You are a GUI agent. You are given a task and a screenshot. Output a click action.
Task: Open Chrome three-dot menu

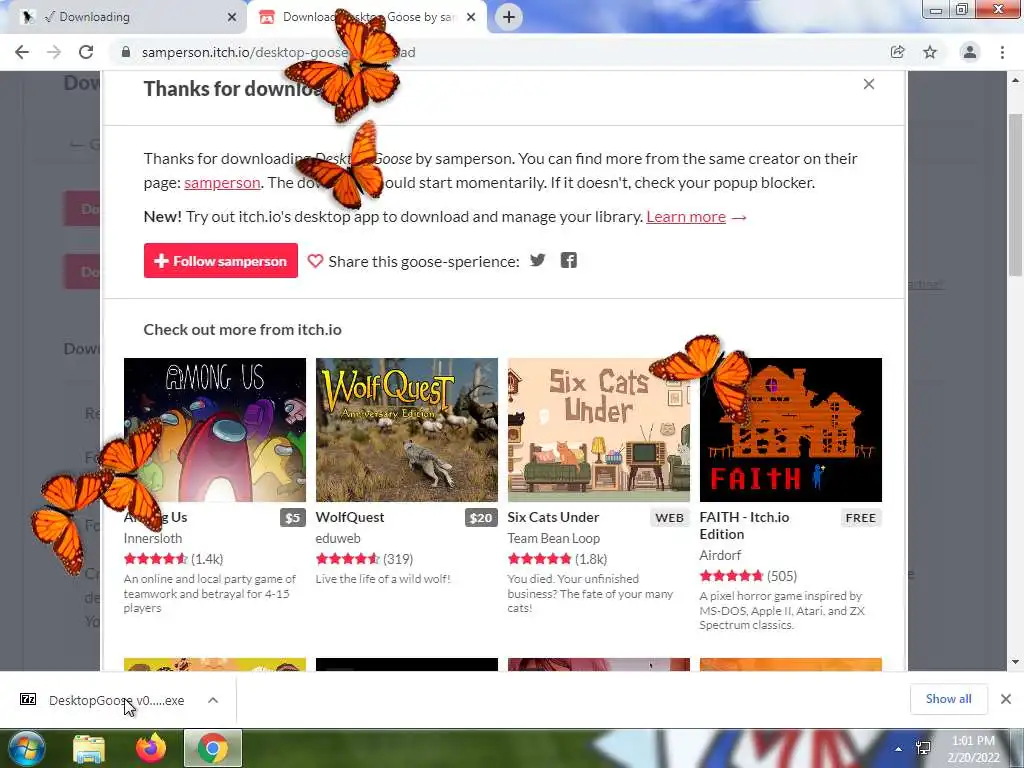point(1002,52)
